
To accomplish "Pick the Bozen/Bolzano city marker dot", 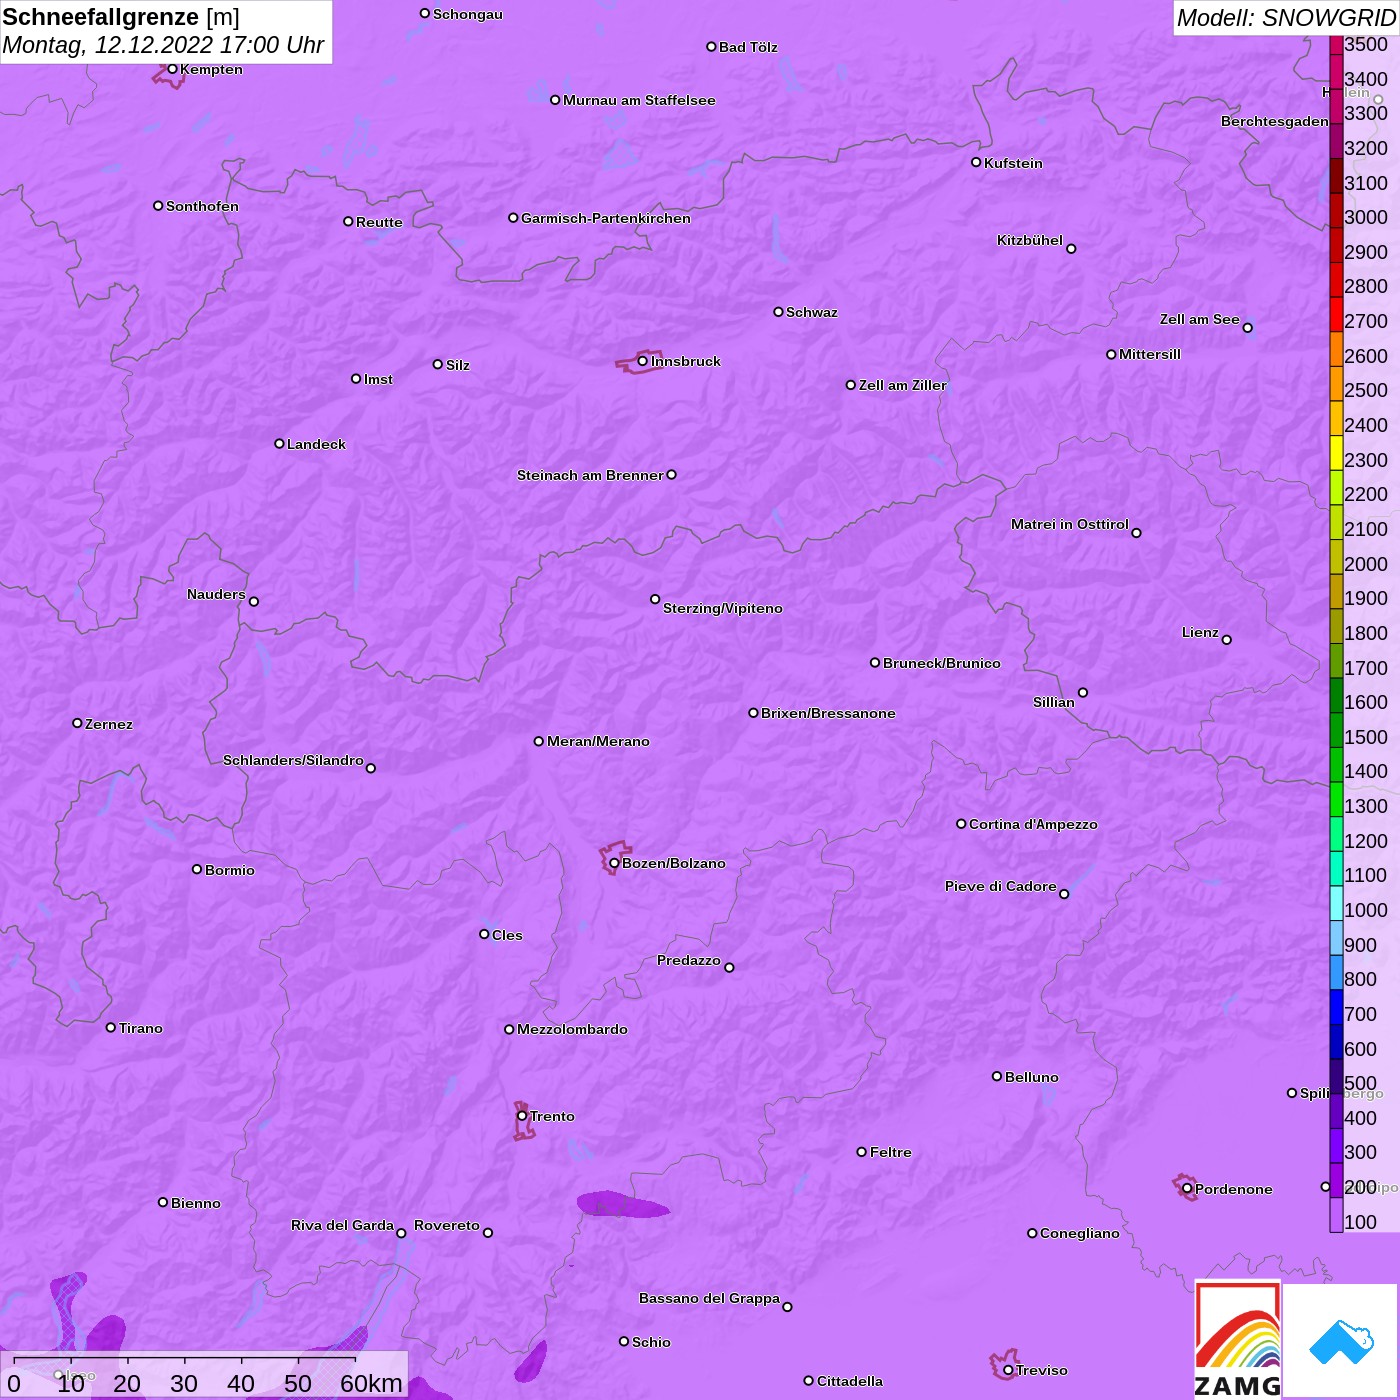I will click(614, 863).
